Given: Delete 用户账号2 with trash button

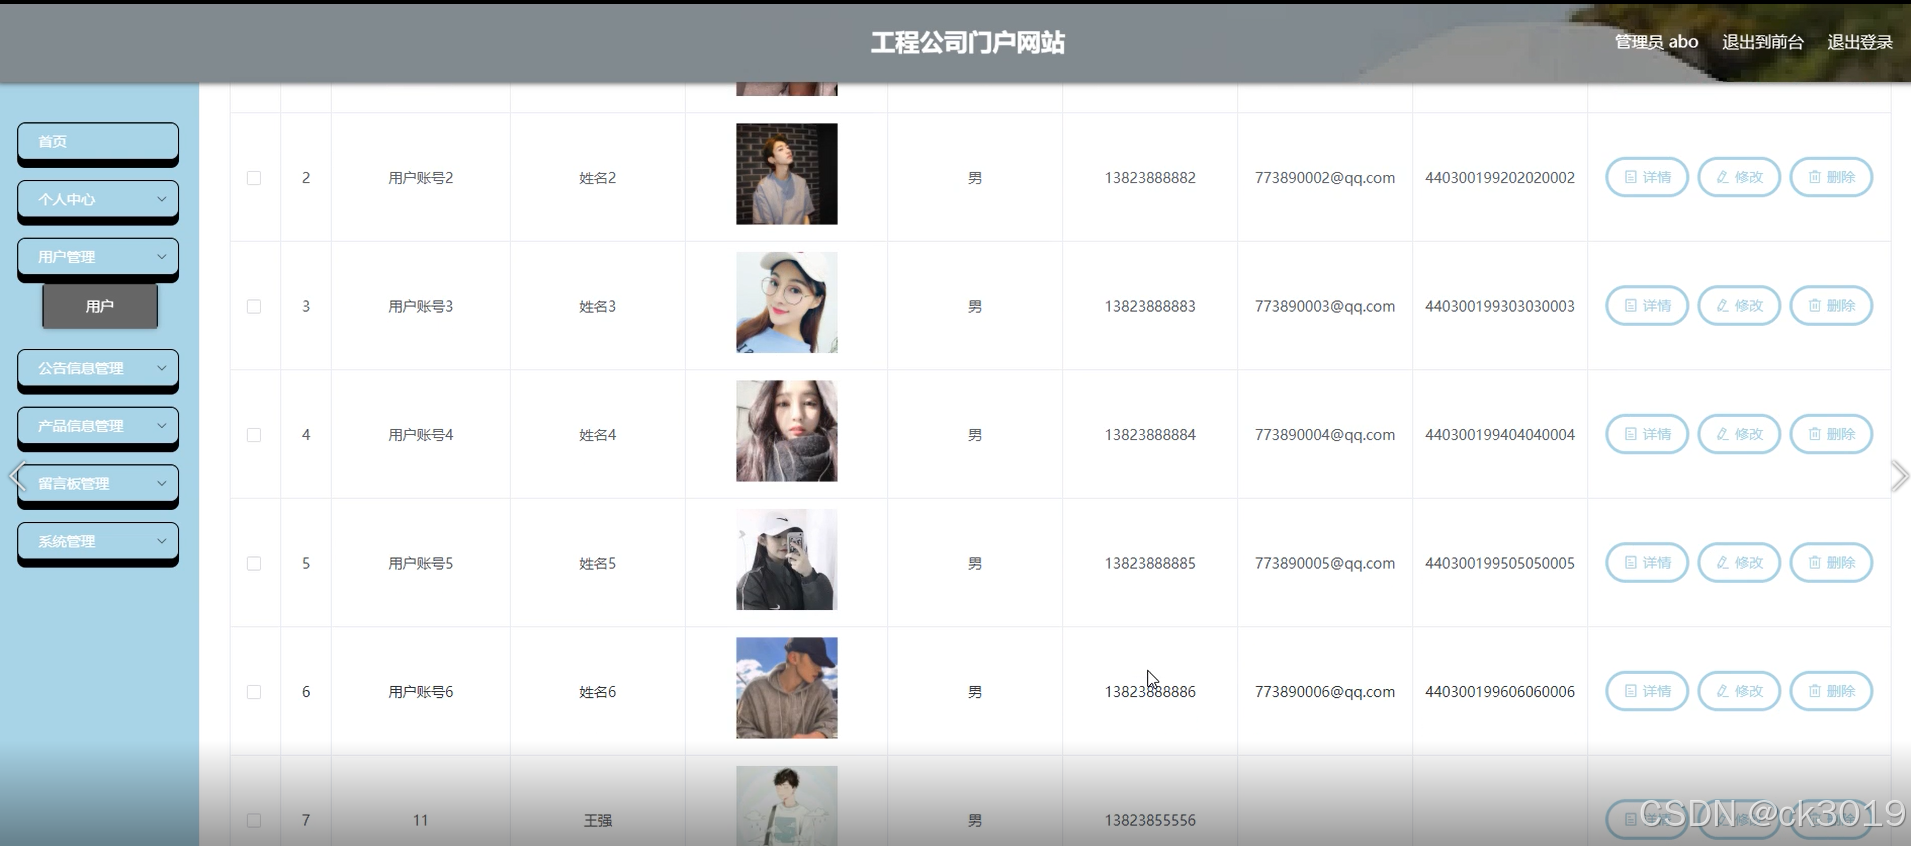Looking at the screenshot, I should pyautogui.click(x=1831, y=177).
